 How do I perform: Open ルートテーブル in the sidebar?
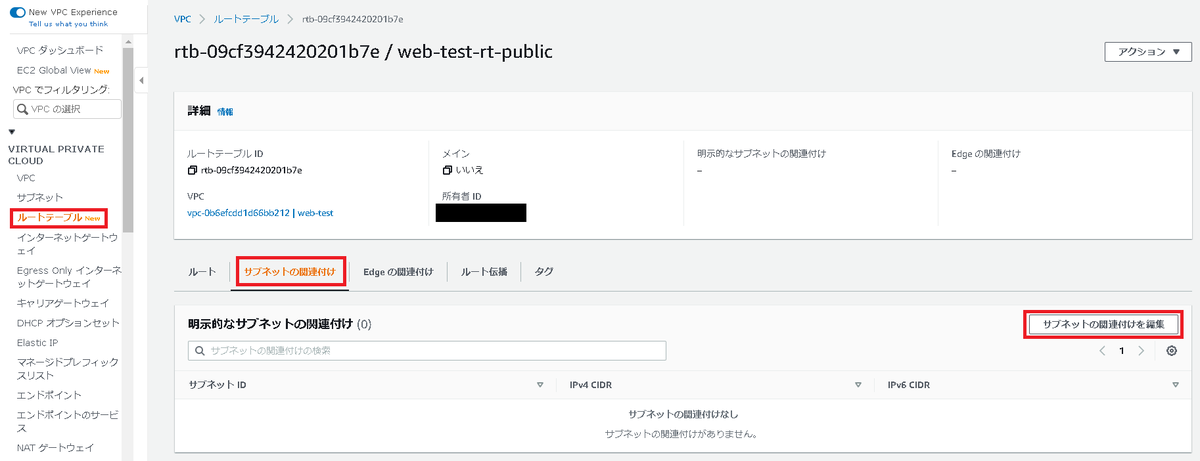click(49, 217)
